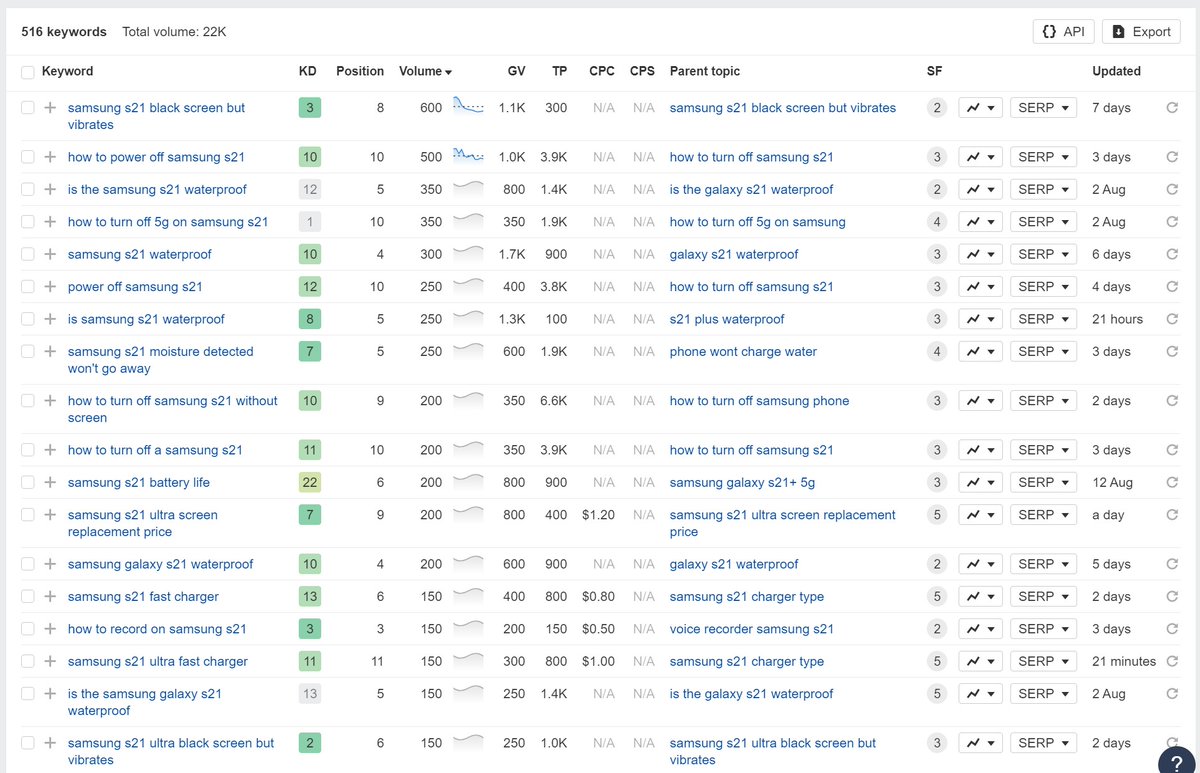Viewport: 1200px width, 773px height.
Task: Add "samsung s21 waterproof" via its plus icon
Action: [48, 254]
